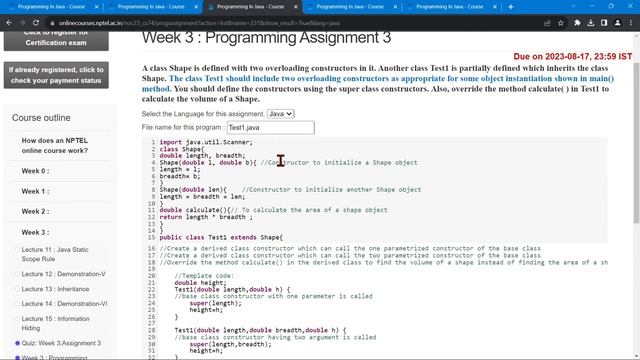Viewport: 640px width, 360px height.
Task: Click the Due on 2023-08-17 deadline text
Action: [x=573, y=56]
